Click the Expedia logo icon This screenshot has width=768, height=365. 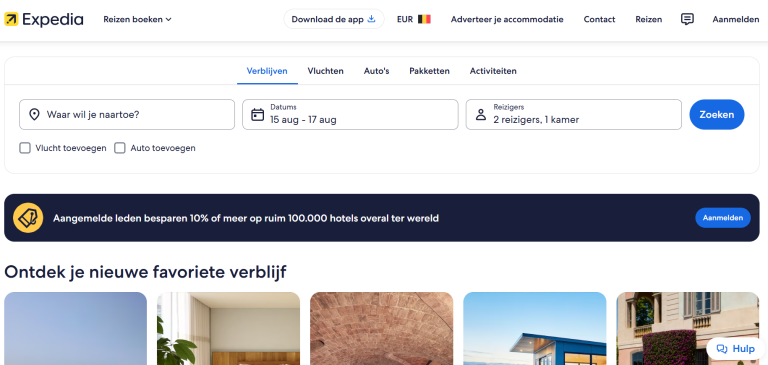11,19
